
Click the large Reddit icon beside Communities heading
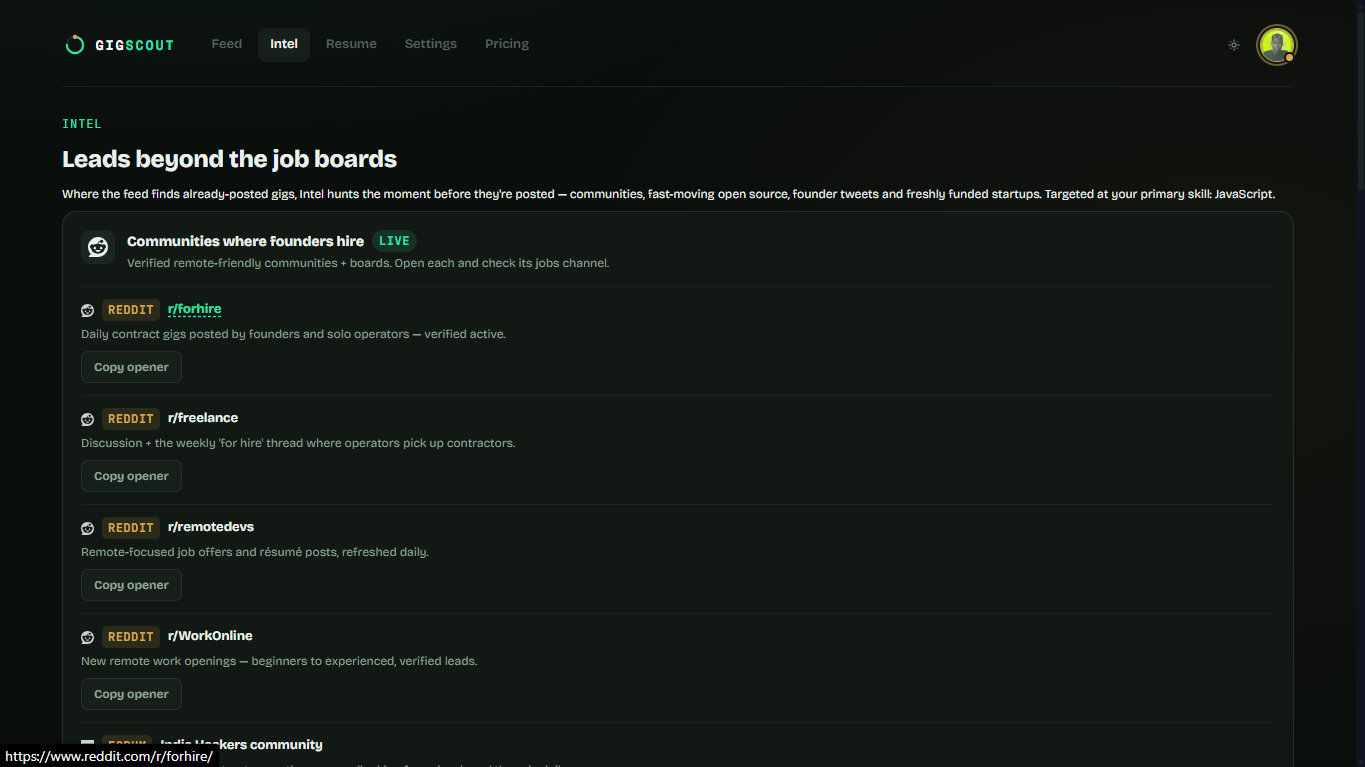(x=98, y=247)
